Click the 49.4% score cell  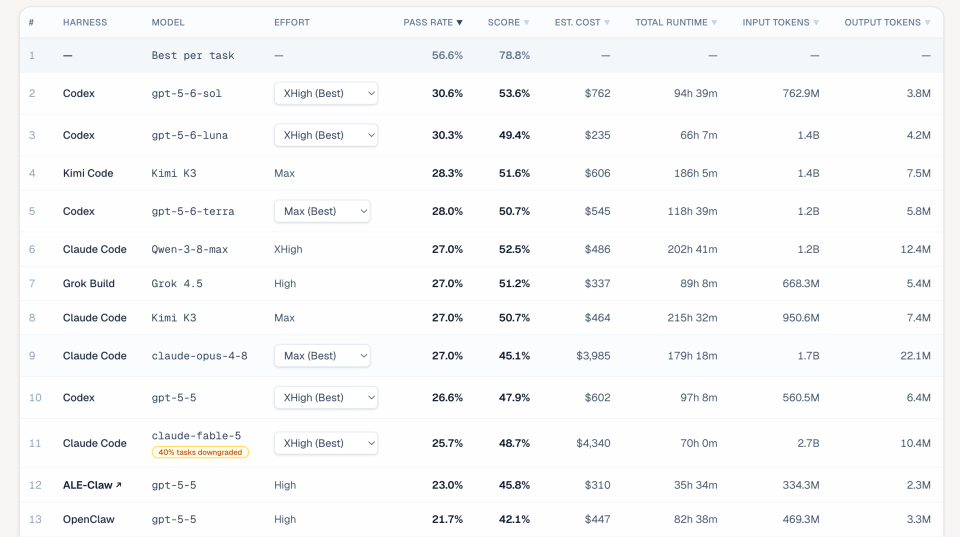(x=514, y=135)
